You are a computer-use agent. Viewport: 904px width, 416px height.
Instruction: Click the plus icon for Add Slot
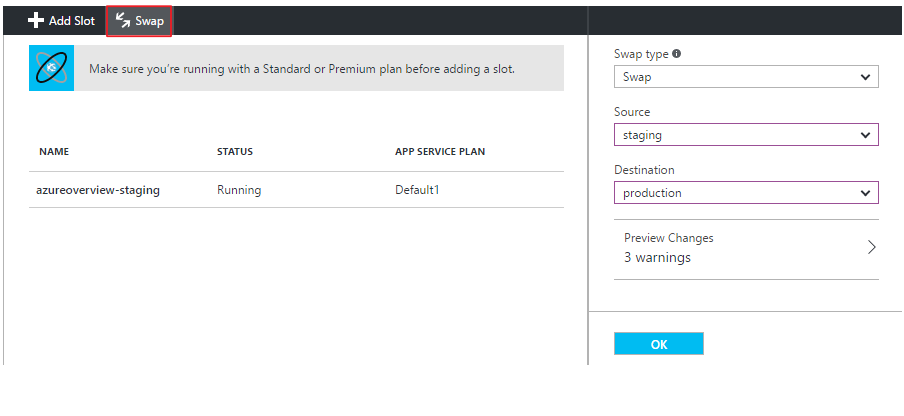(36, 21)
